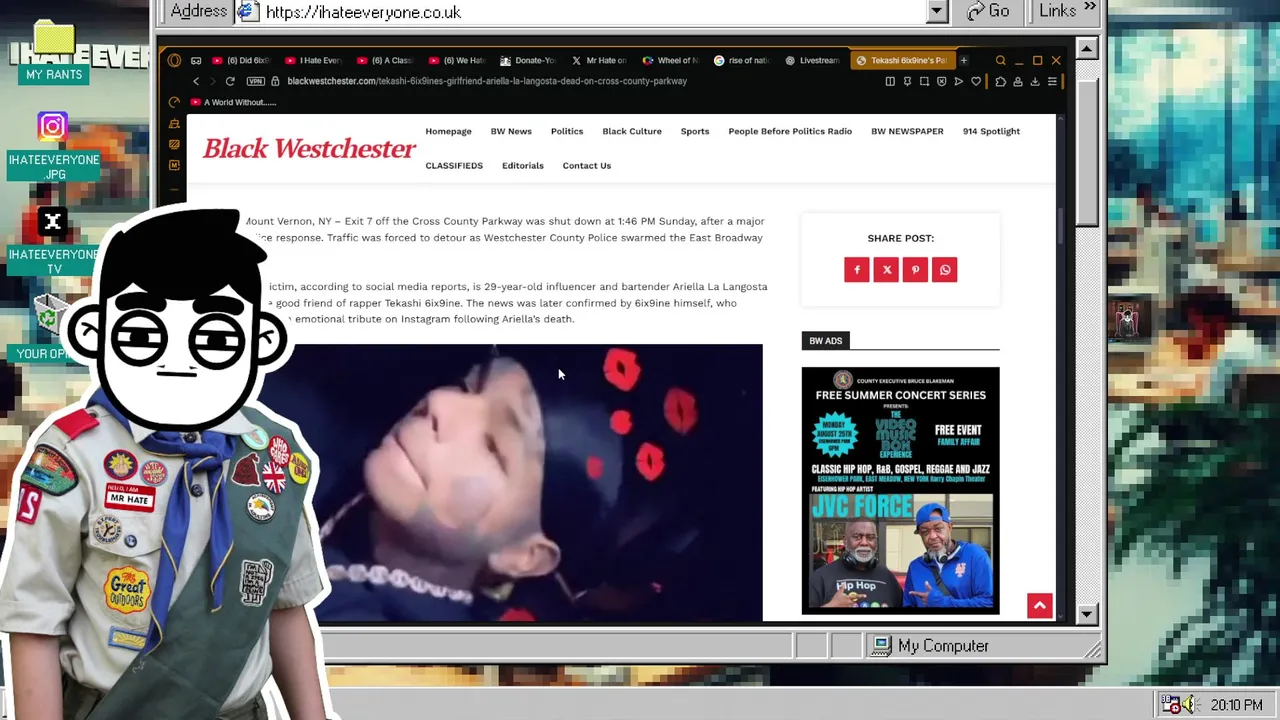This screenshot has height=720, width=1280.
Task: Open the extensions cube icon
Action: tap(1000, 81)
